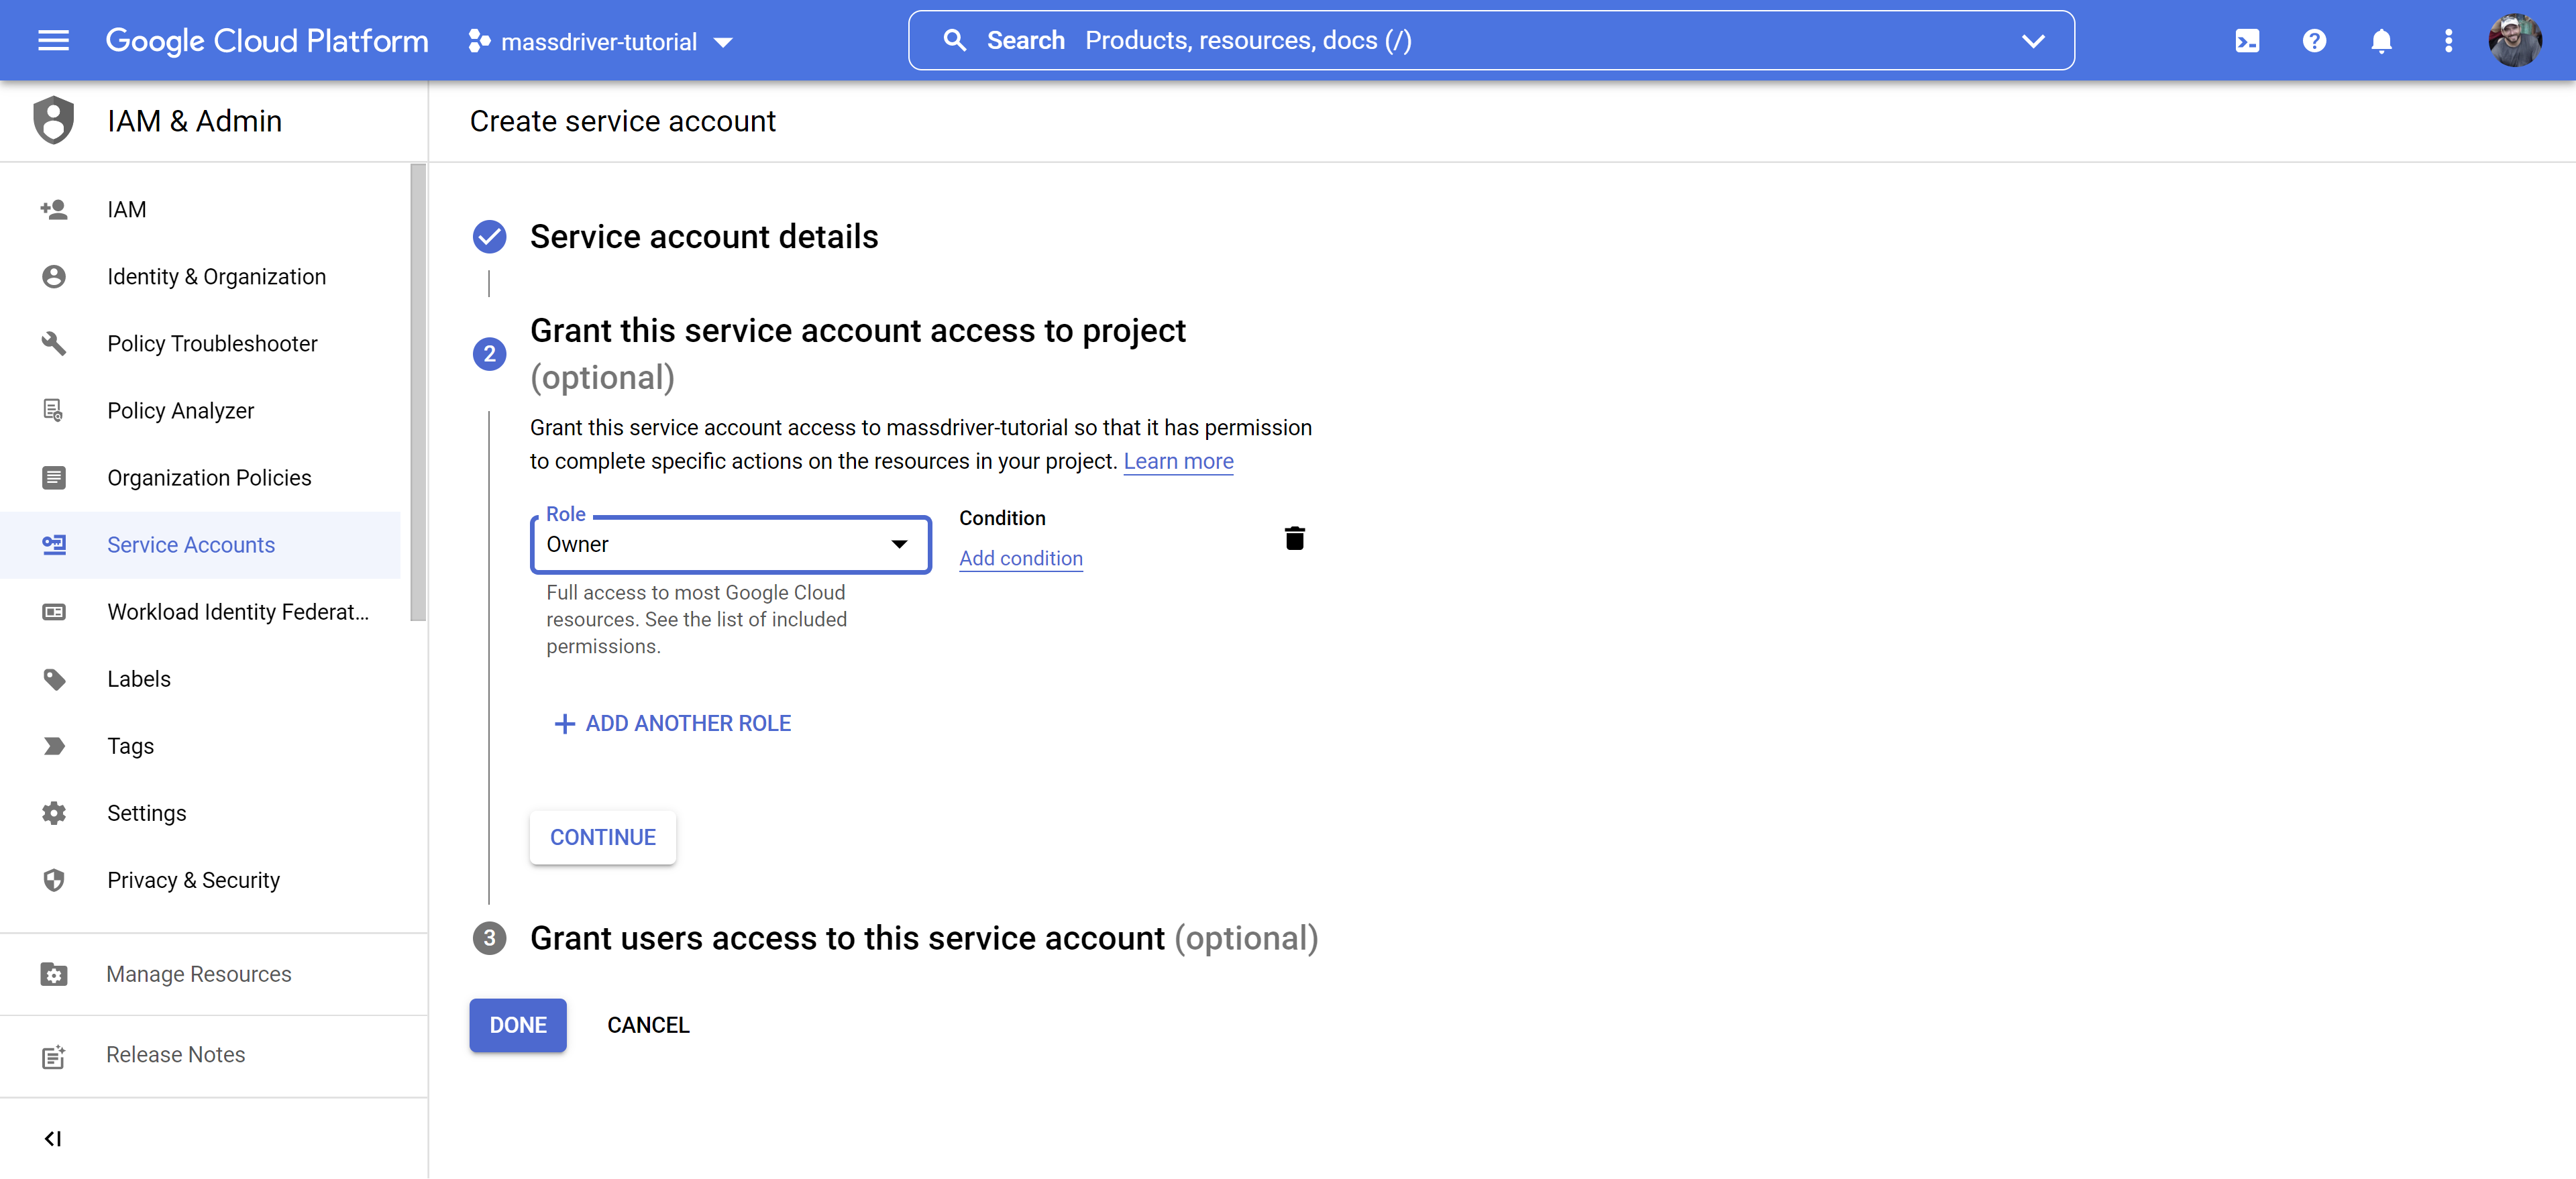Delete the Owner role with trash icon
Viewport: 2576px width, 1179px height.
1294,538
